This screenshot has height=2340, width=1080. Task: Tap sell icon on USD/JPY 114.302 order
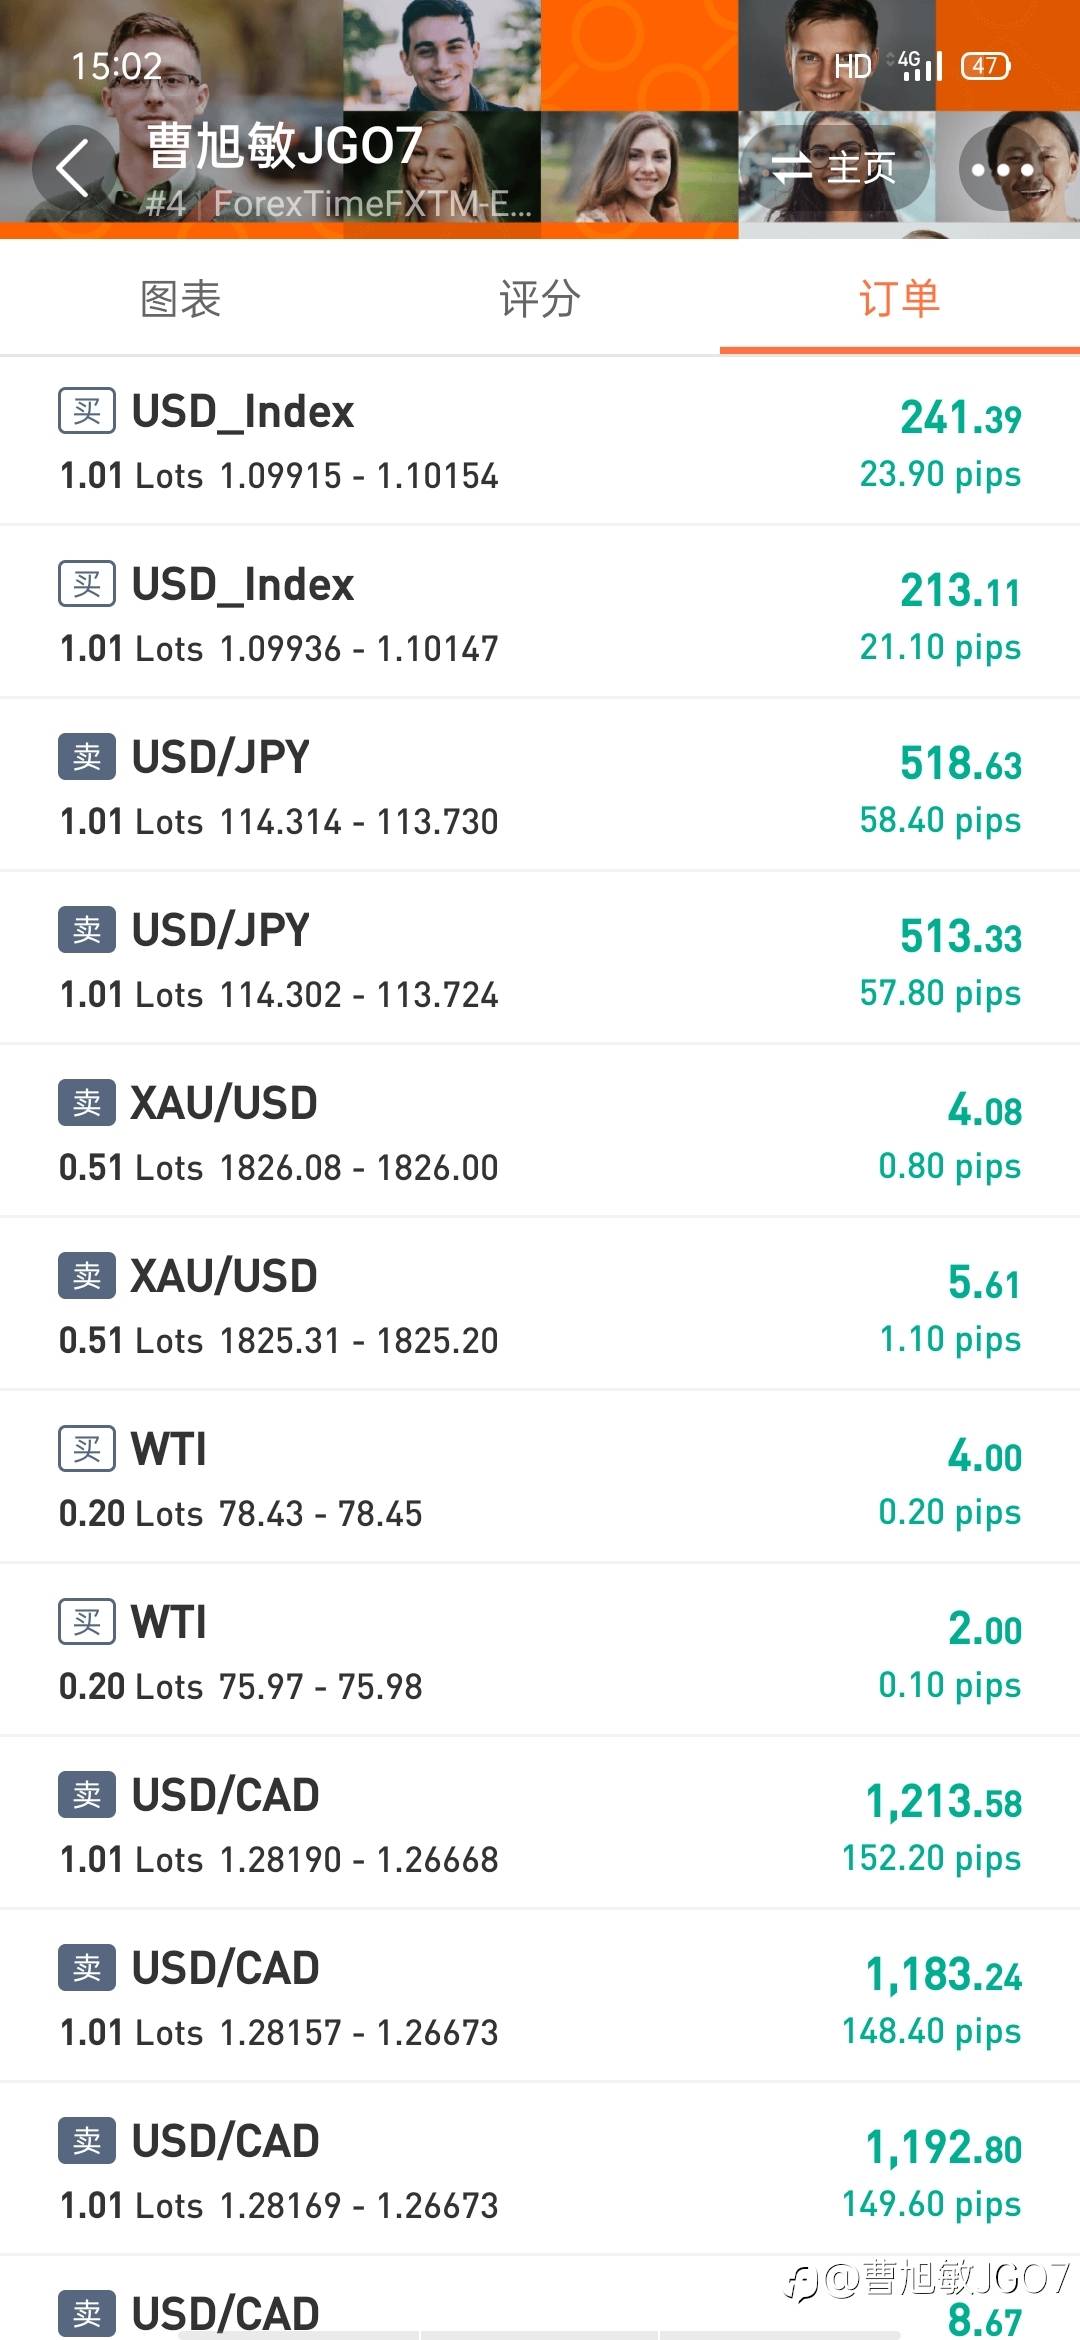pyautogui.click(x=87, y=930)
